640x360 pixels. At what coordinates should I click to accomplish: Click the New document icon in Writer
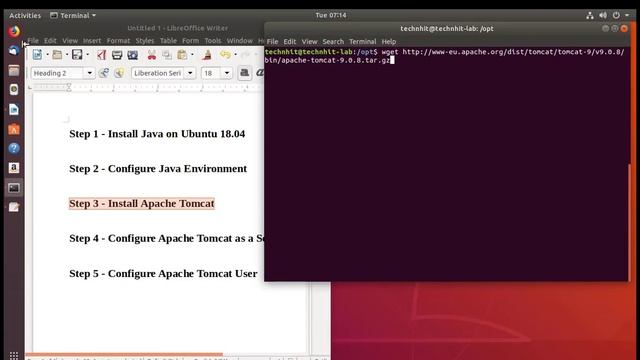coord(38,55)
